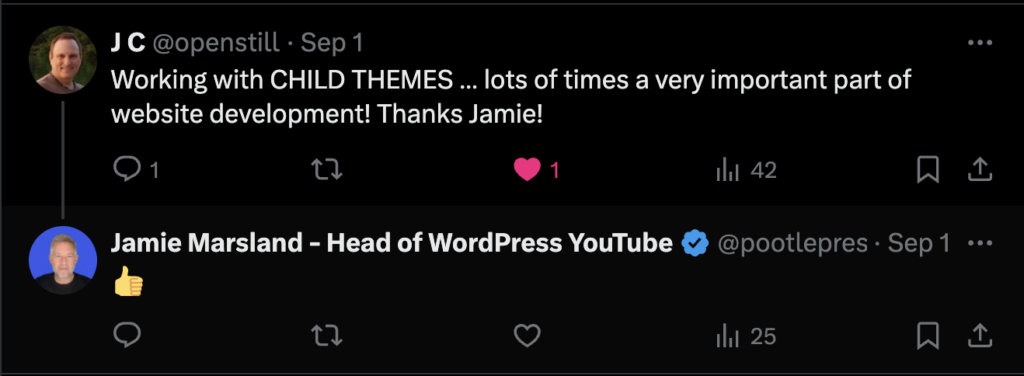Open more options on Jamie's reply
Image resolution: width=1024 pixels, height=376 pixels.
coord(980,243)
